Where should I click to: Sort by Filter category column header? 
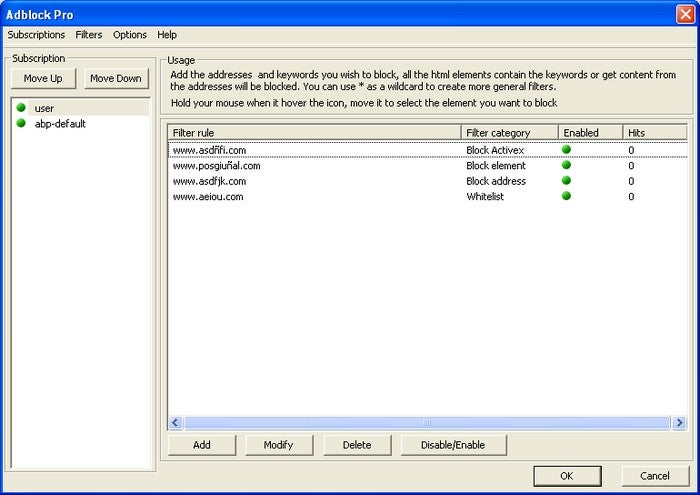pyautogui.click(x=510, y=133)
